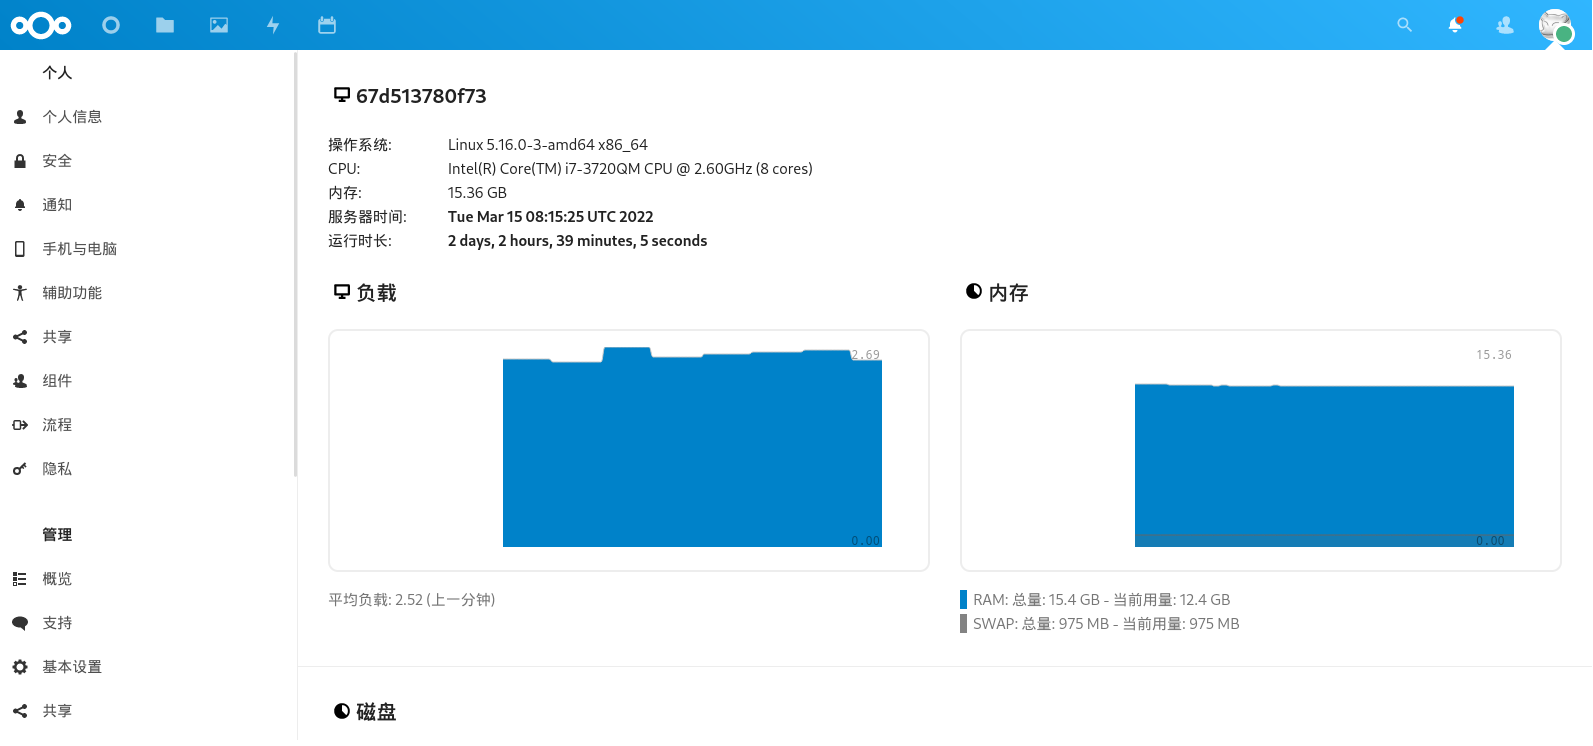Screen dimensions: 1593x746
Task: Select 安全 in the sidebar
Action: tap(57, 161)
